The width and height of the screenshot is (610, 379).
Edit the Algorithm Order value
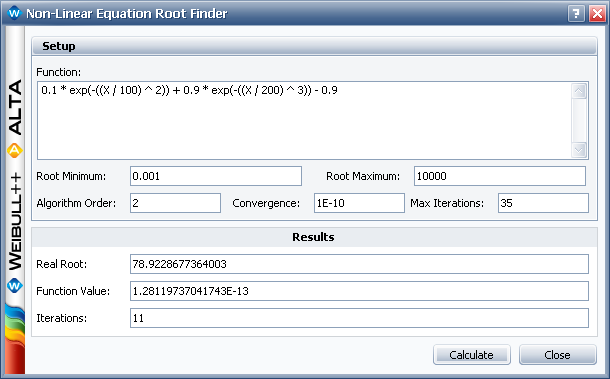coord(175,203)
